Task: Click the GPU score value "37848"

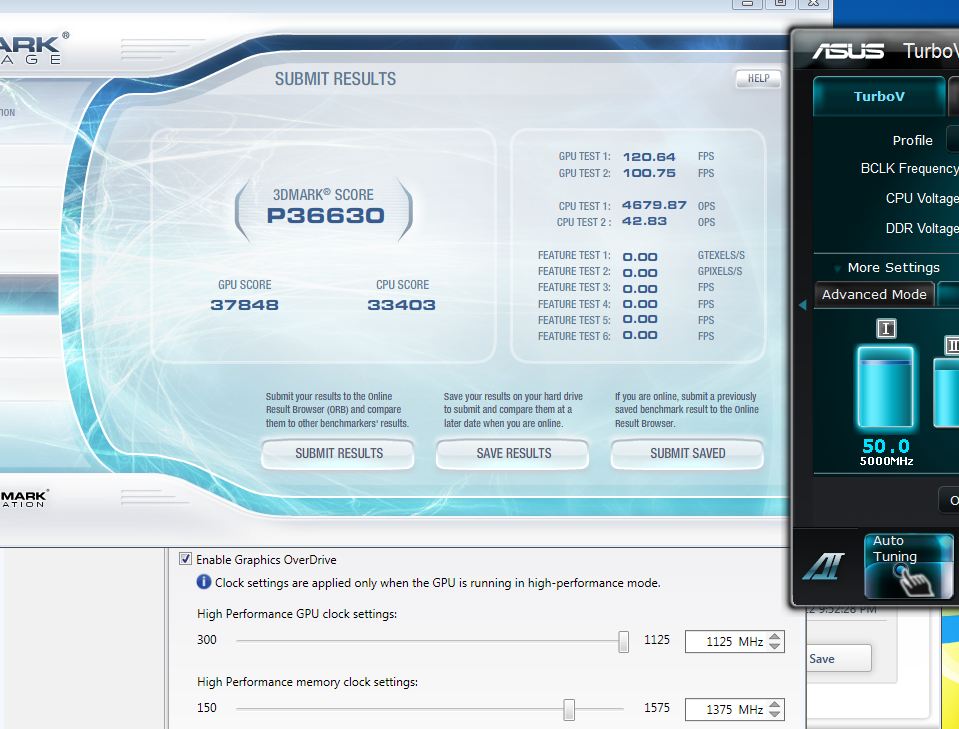Action: pyautogui.click(x=244, y=305)
